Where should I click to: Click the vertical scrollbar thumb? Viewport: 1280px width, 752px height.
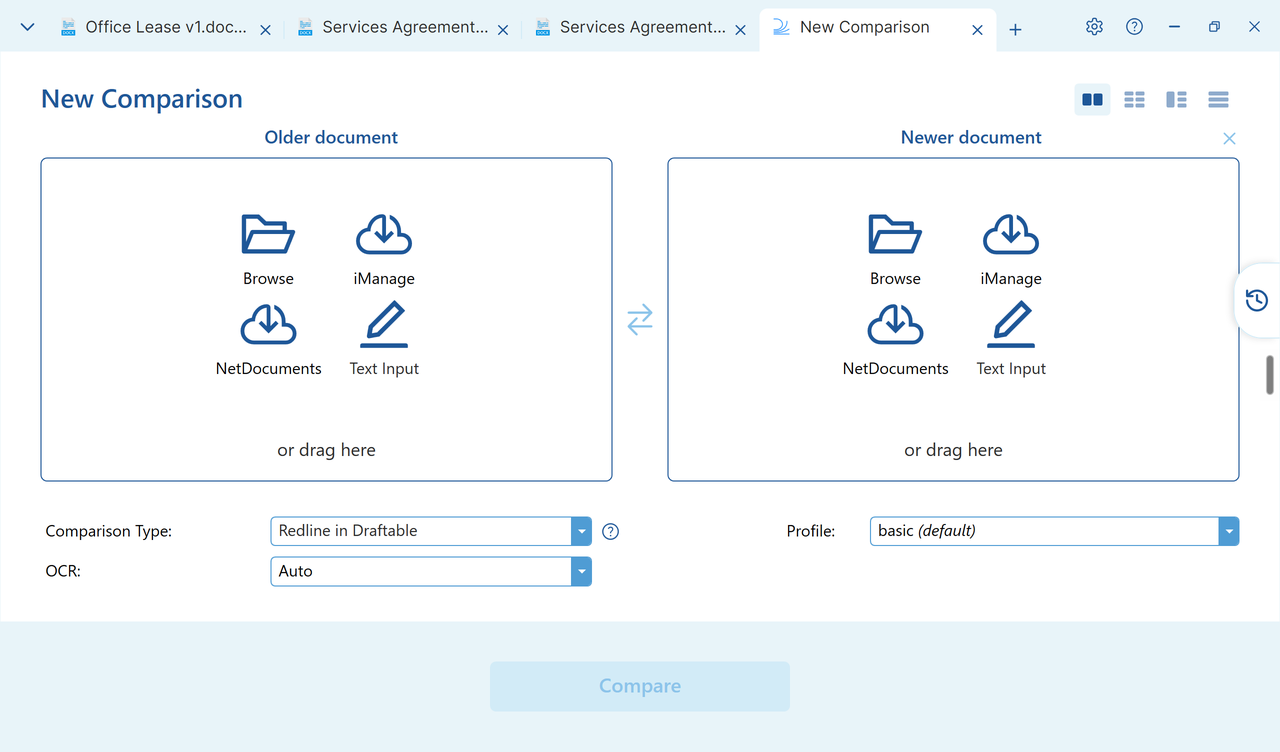tap(1271, 375)
